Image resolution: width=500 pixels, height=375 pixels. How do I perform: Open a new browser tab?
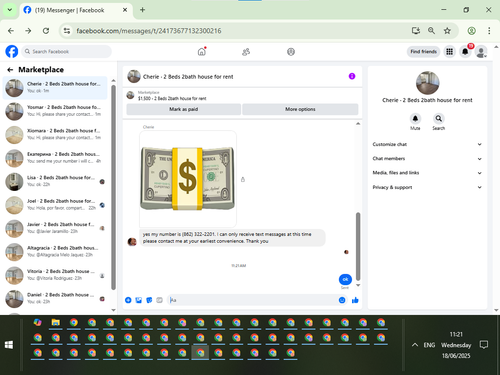pyautogui.click(x=142, y=10)
